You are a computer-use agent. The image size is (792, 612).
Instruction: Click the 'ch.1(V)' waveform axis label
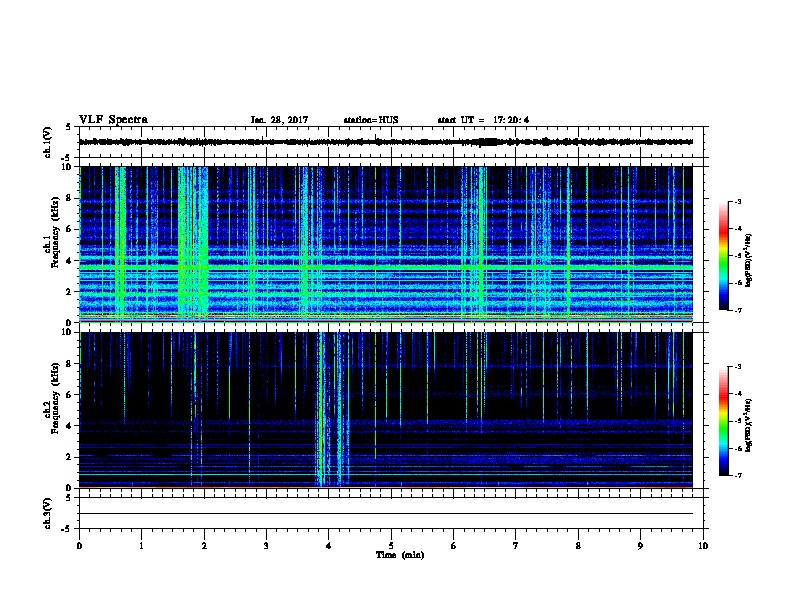48,142
